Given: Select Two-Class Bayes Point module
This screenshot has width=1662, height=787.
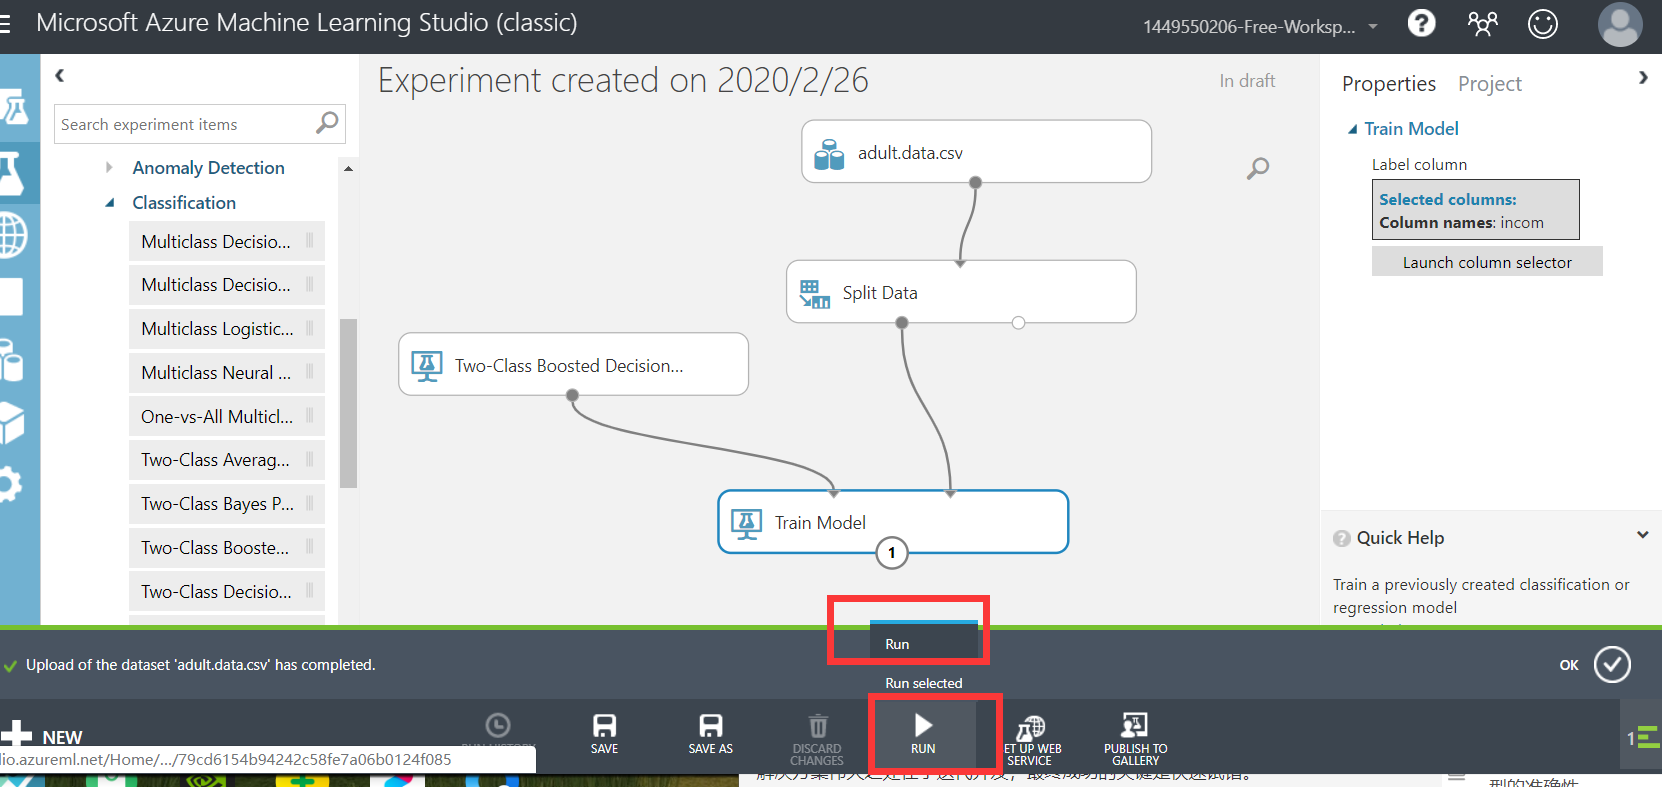Looking at the screenshot, I should coord(226,504).
